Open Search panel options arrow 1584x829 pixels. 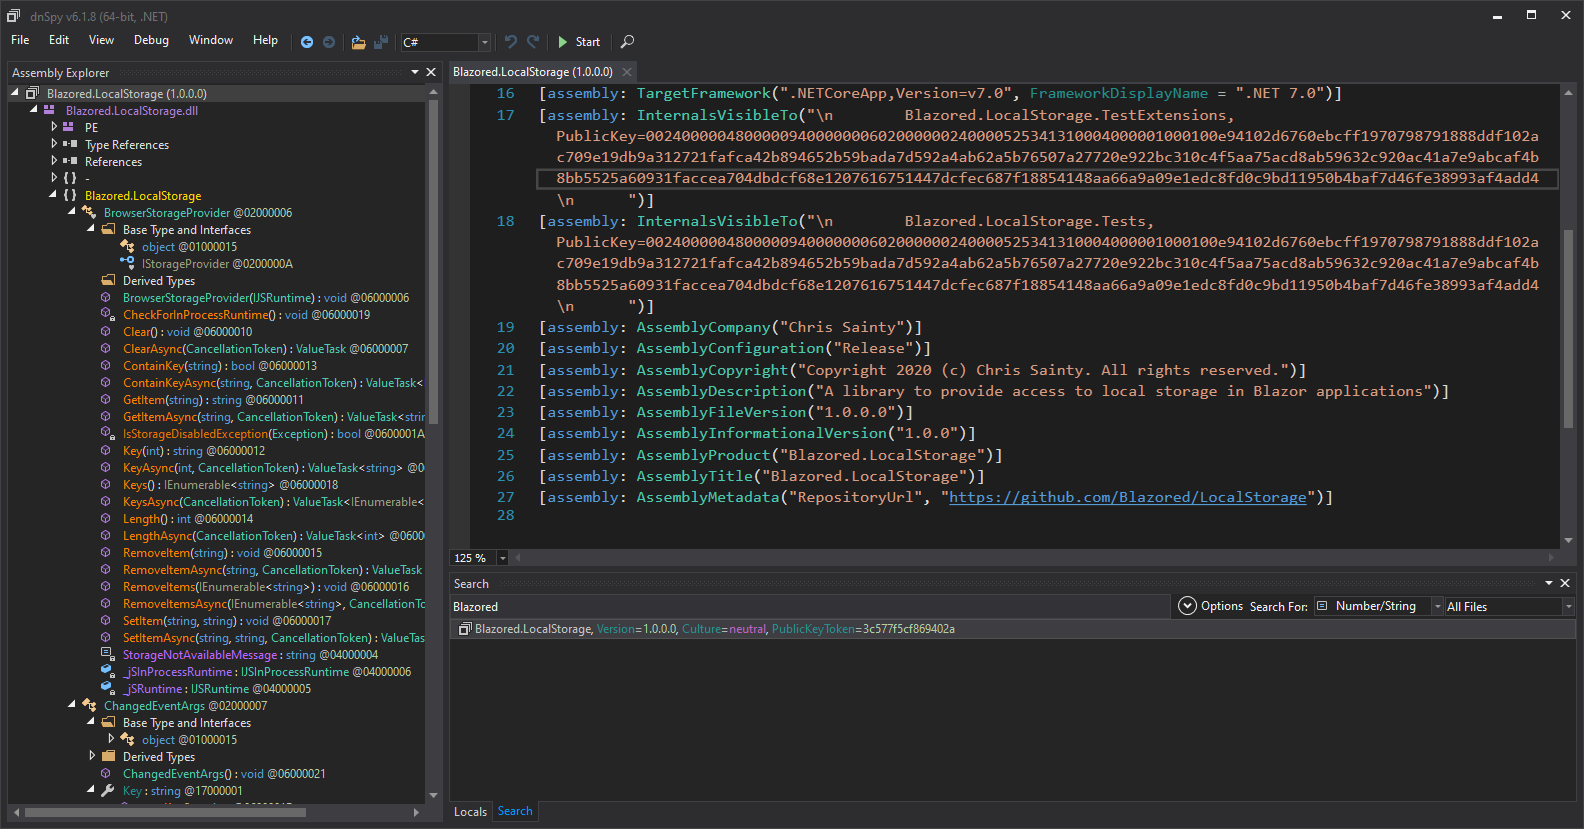[x=1549, y=583]
